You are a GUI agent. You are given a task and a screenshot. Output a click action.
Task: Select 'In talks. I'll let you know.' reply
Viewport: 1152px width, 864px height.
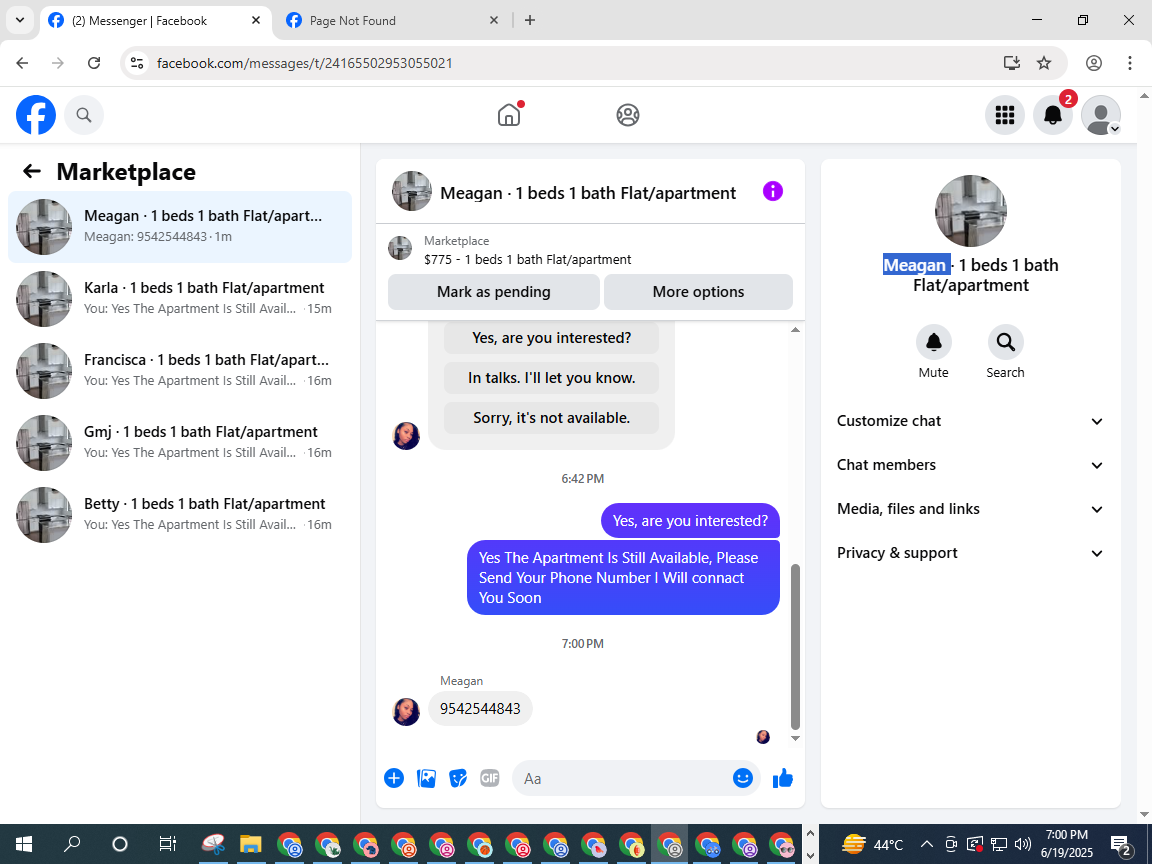point(551,378)
